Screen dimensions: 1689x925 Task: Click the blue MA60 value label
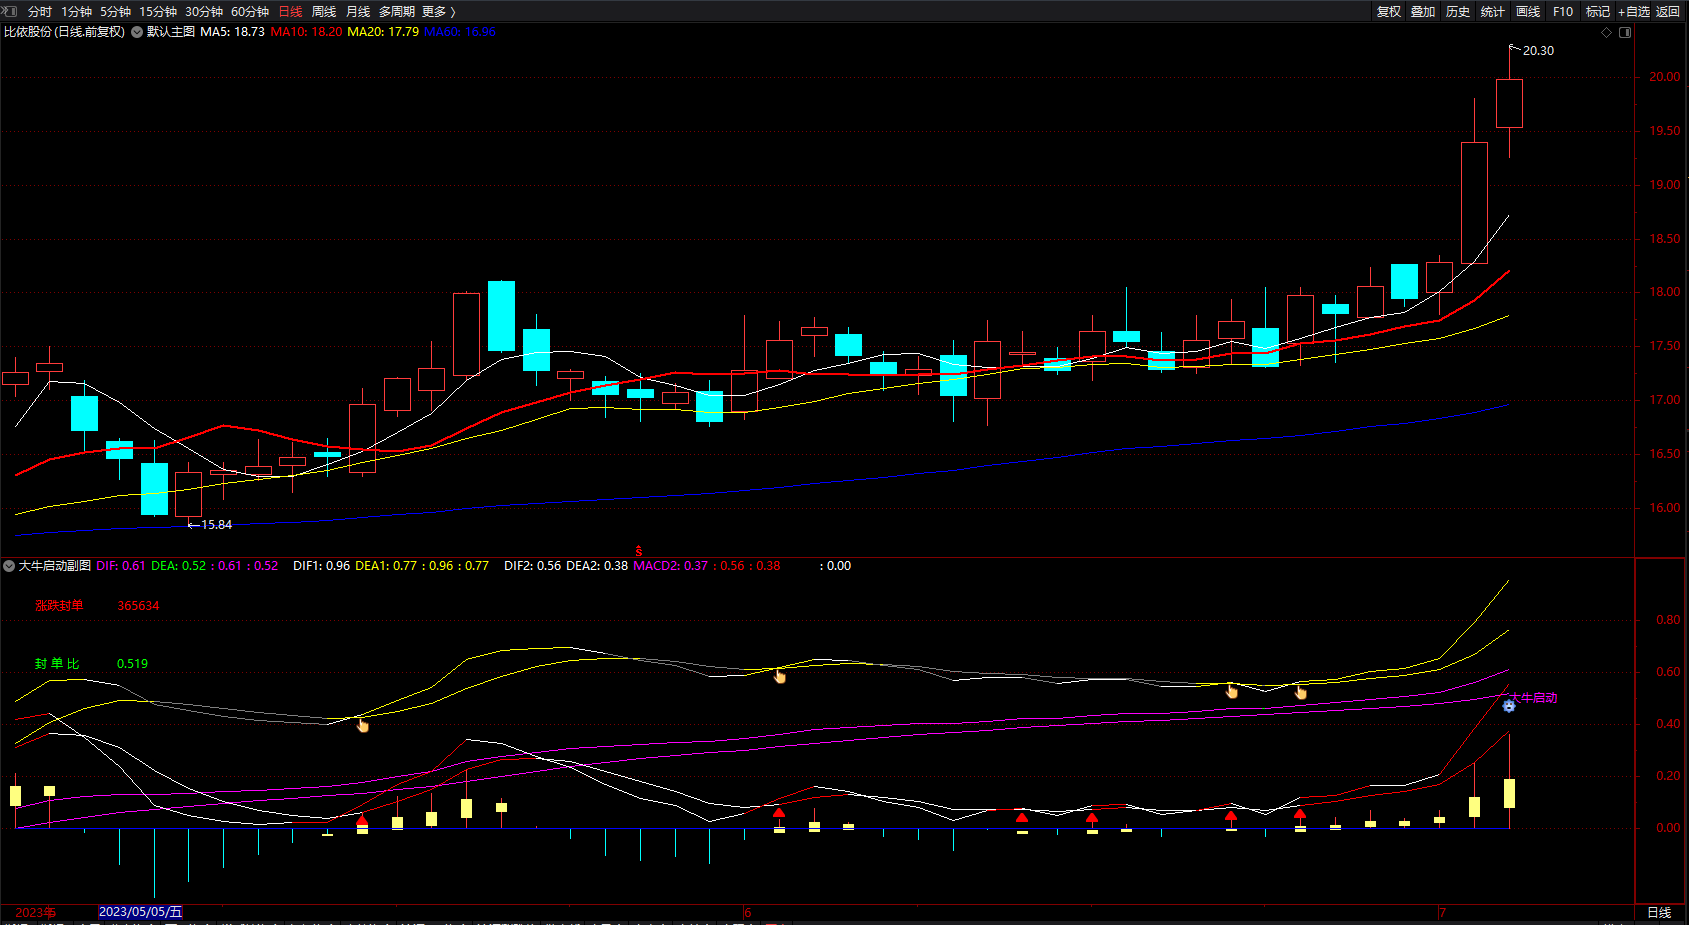tap(460, 32)
